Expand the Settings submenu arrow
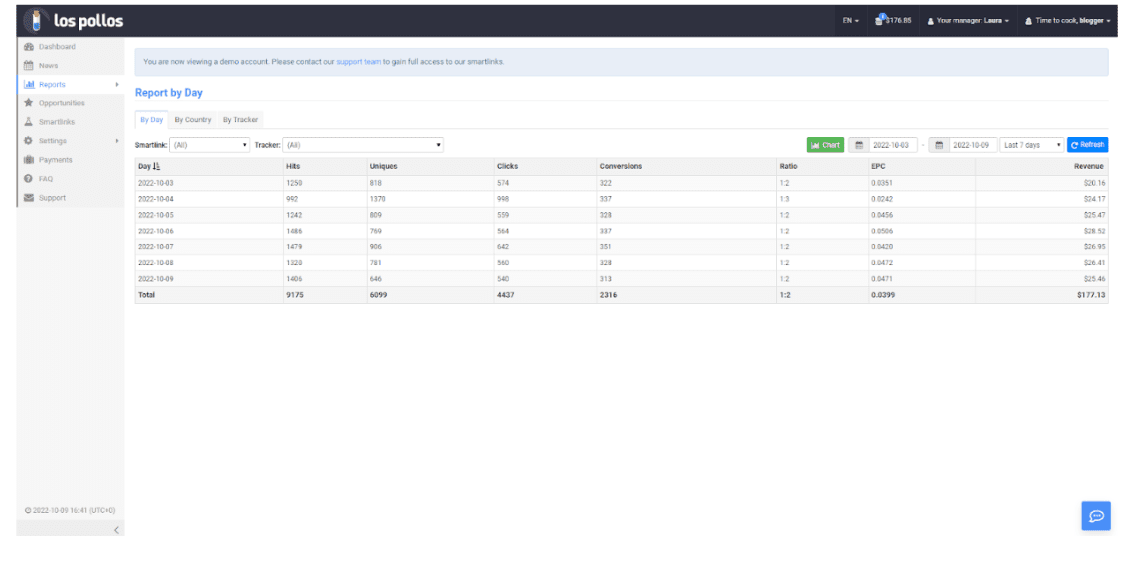Screen dimensions: 1138x577 pyautogui.click(x=117, y=141)
